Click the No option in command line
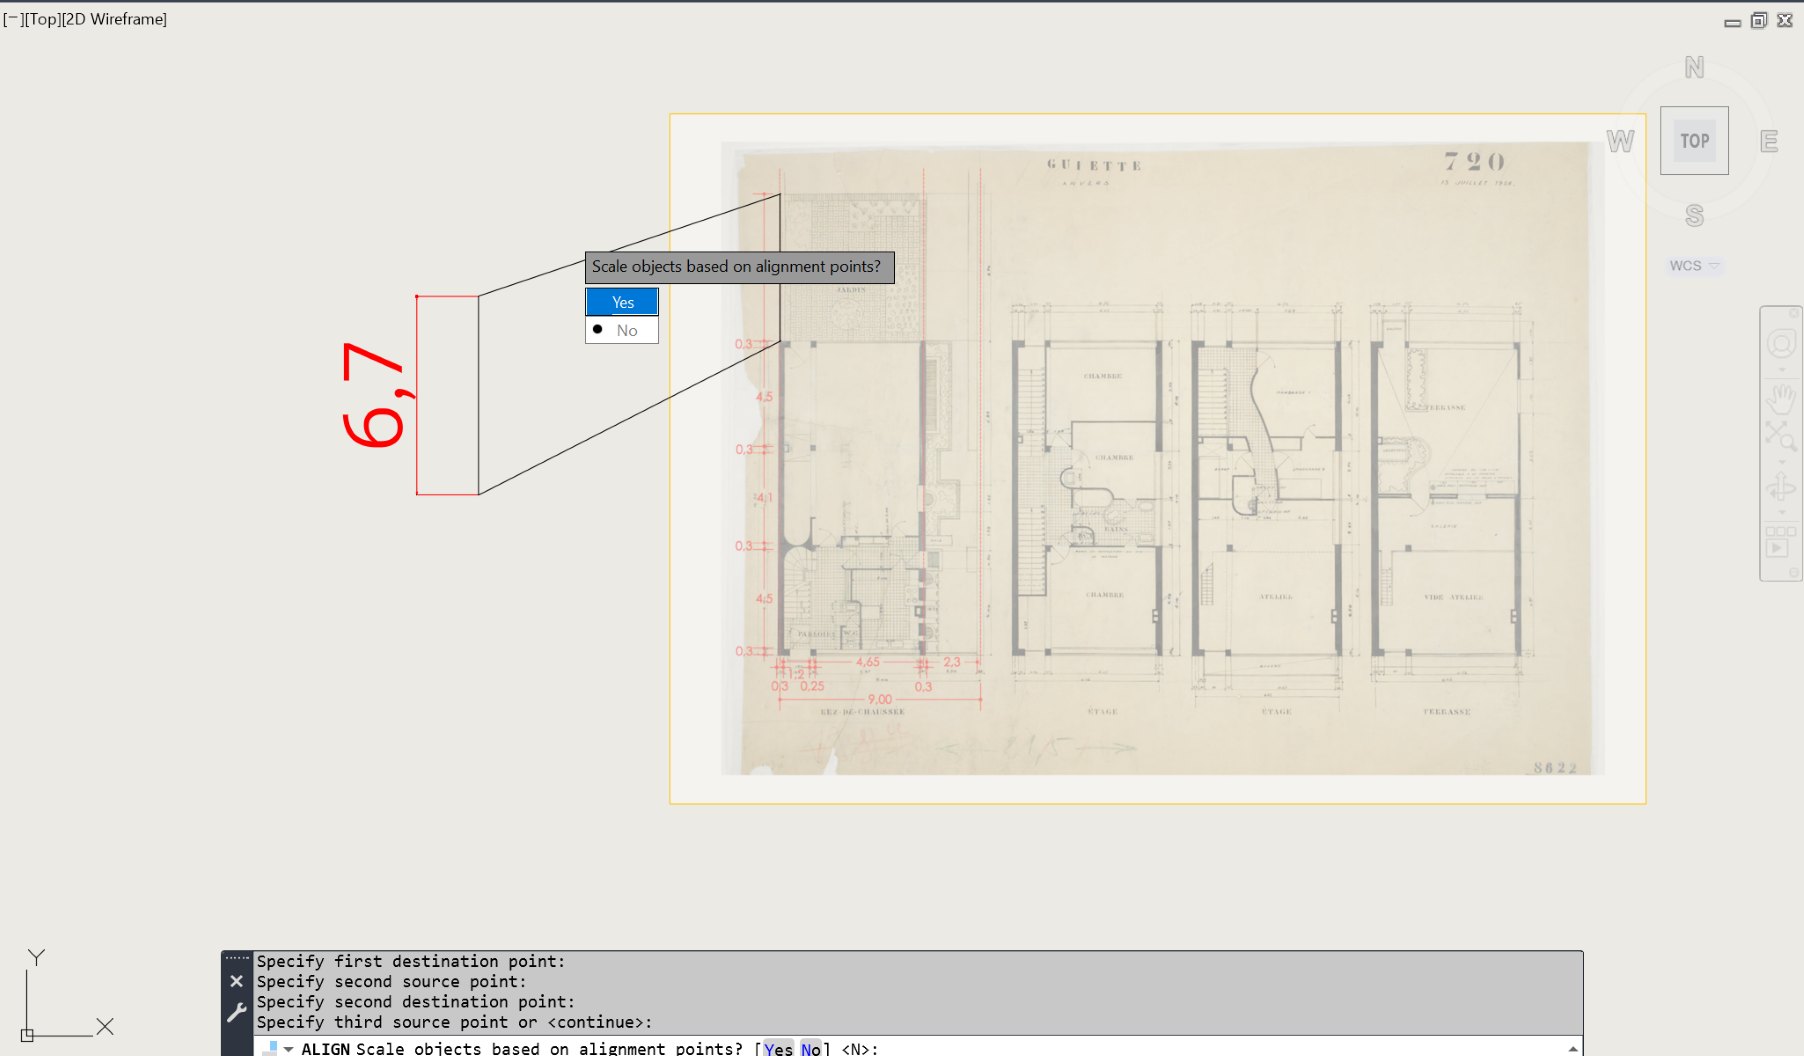Screen dimensions: 1804x1056 pyautogui.click(x=811, y=1048)
